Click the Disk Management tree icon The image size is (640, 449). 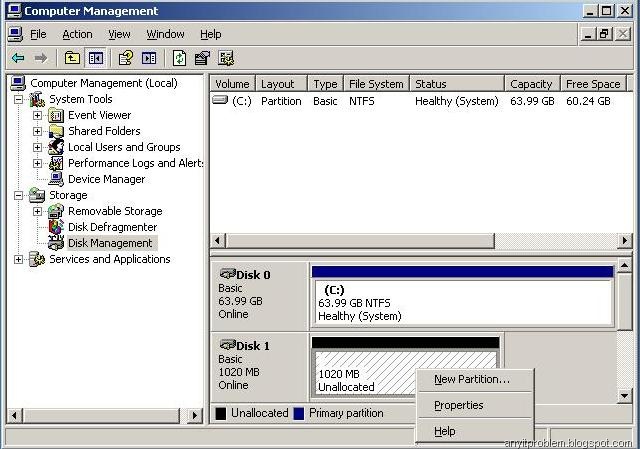[x=56, y=243]
